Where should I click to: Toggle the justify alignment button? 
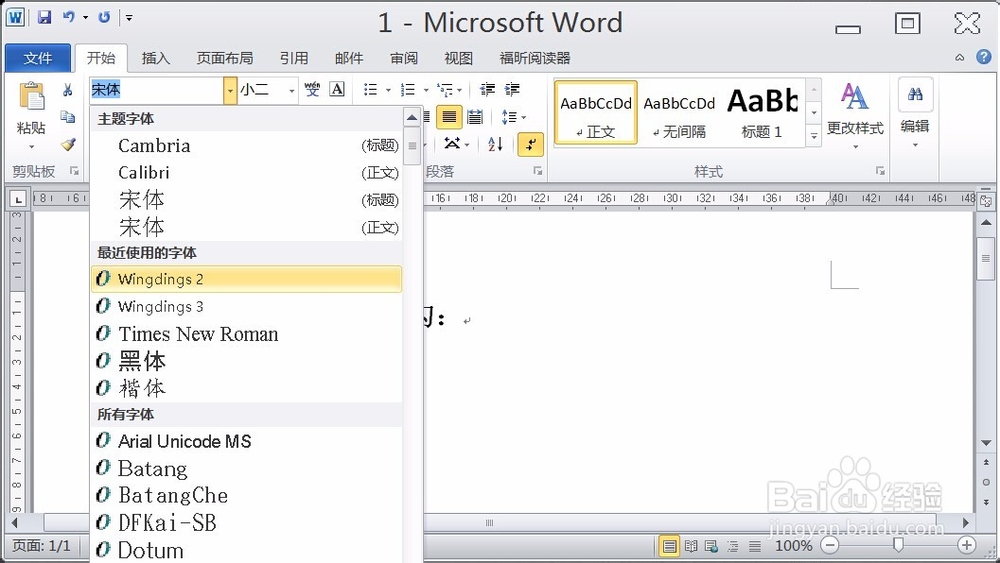coord(449,117)
